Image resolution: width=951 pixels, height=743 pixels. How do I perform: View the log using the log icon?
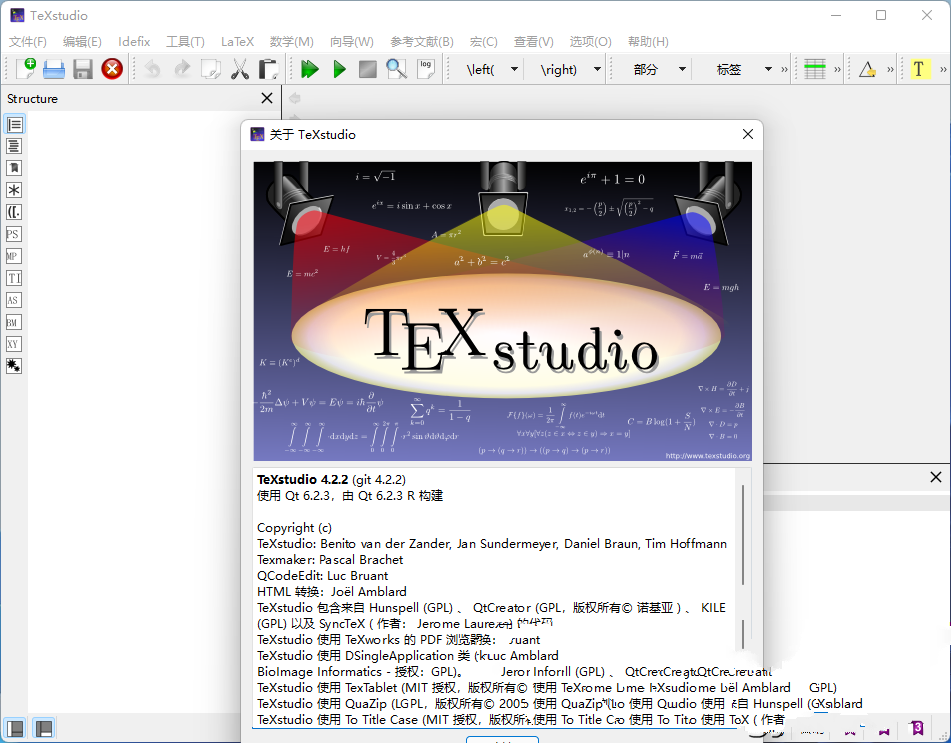(x=426, y=69)
